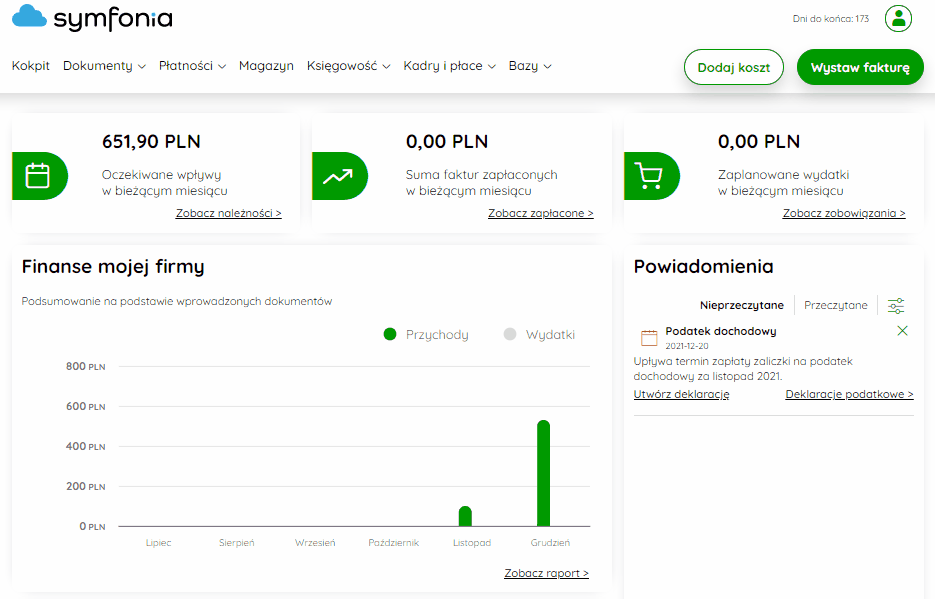This screenshot has width=935, height=599.
Task: Click the Finanse mojej firmy heading
Action: click(113, 266)
